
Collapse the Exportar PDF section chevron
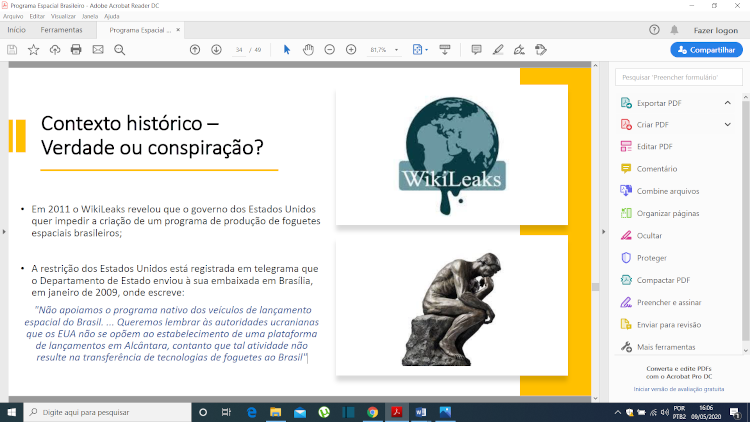pyautogui.click(x=728, y=103)
